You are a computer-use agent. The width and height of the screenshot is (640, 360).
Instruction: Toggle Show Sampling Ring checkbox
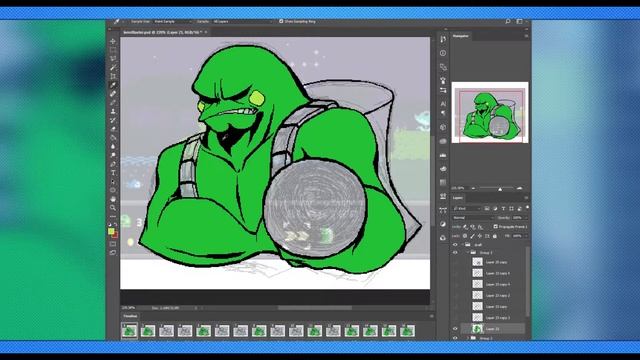[x=281, y=21]
